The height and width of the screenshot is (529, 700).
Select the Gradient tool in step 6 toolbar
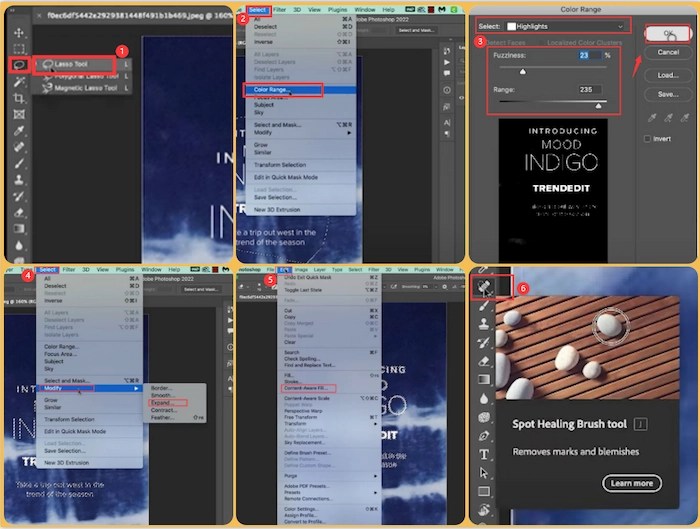tap(484, 379)
